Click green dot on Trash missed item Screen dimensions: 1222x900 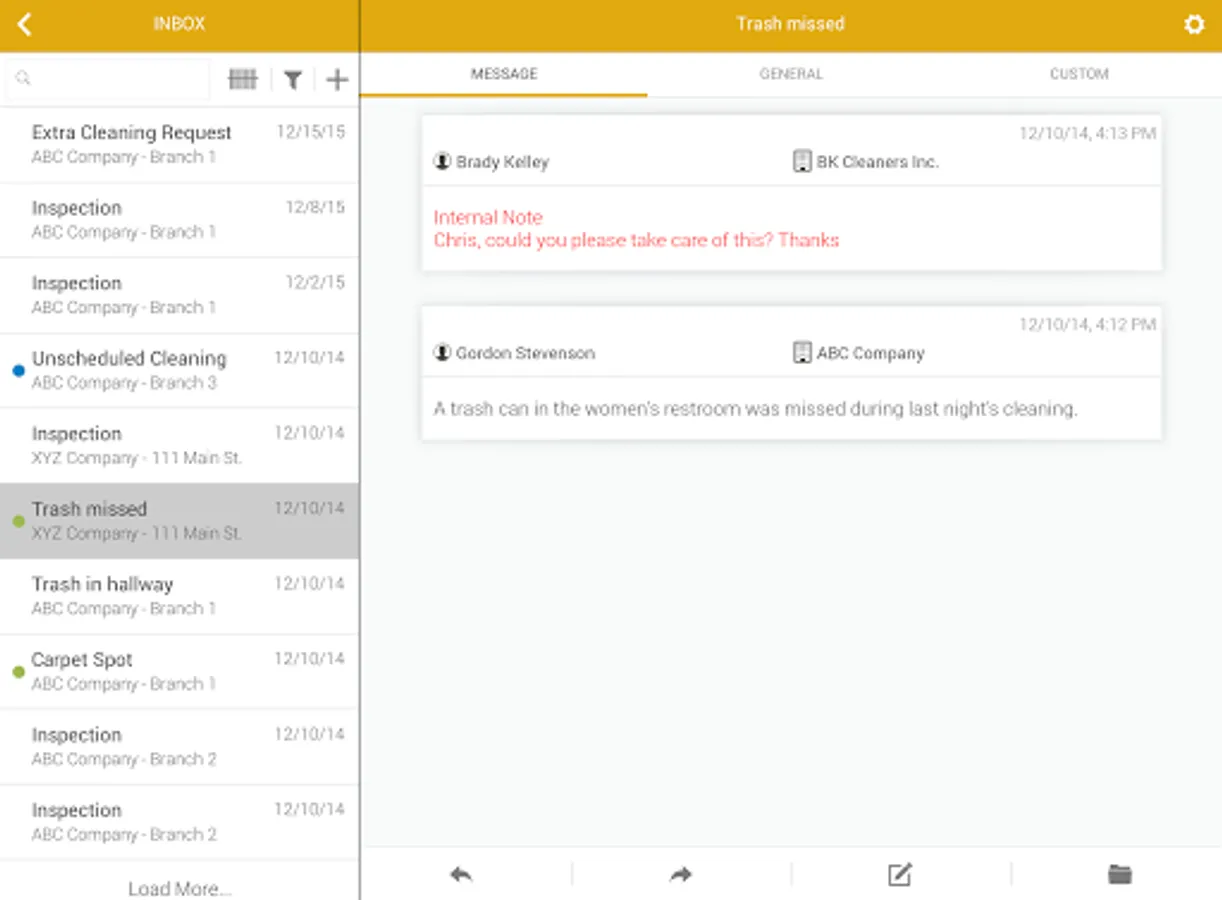click(x=18, y=521)
